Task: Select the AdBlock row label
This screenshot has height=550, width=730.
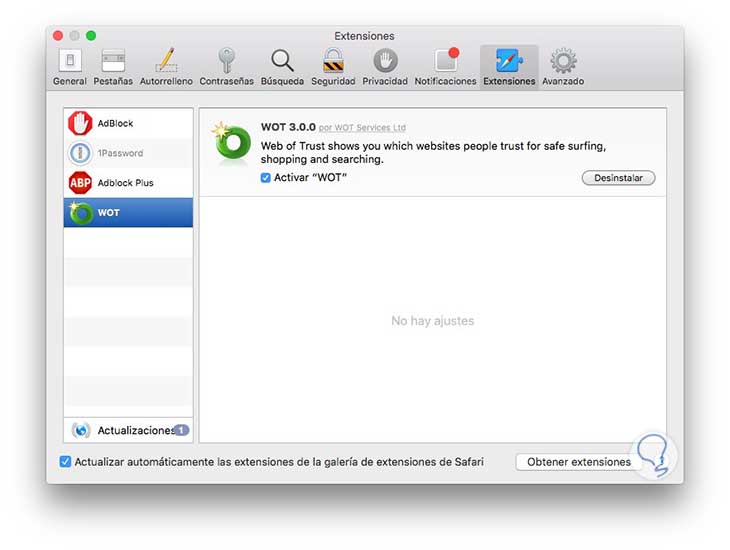Action: (x=115, y=123)
